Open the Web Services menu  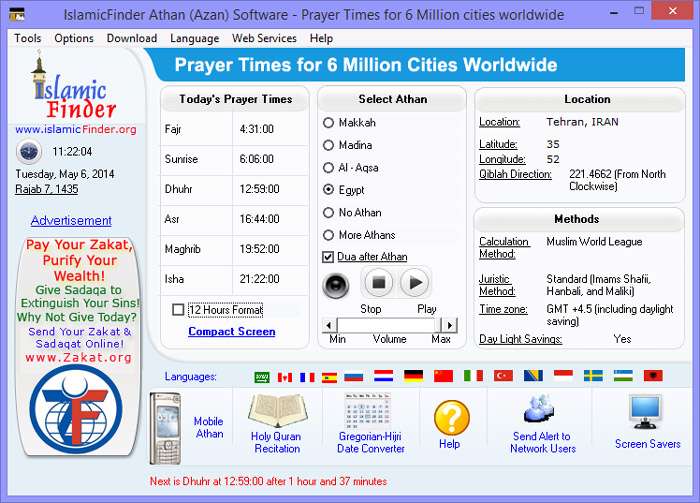(x=264, y=38)
